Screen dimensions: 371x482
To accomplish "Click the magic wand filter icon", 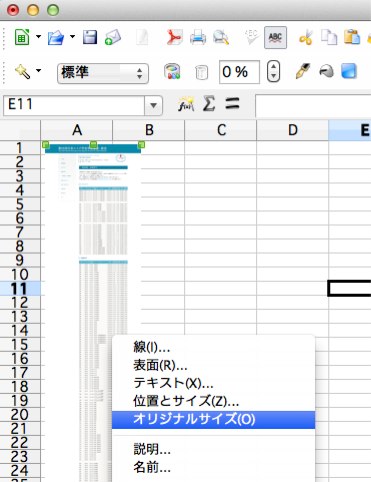I will (23, 72).
